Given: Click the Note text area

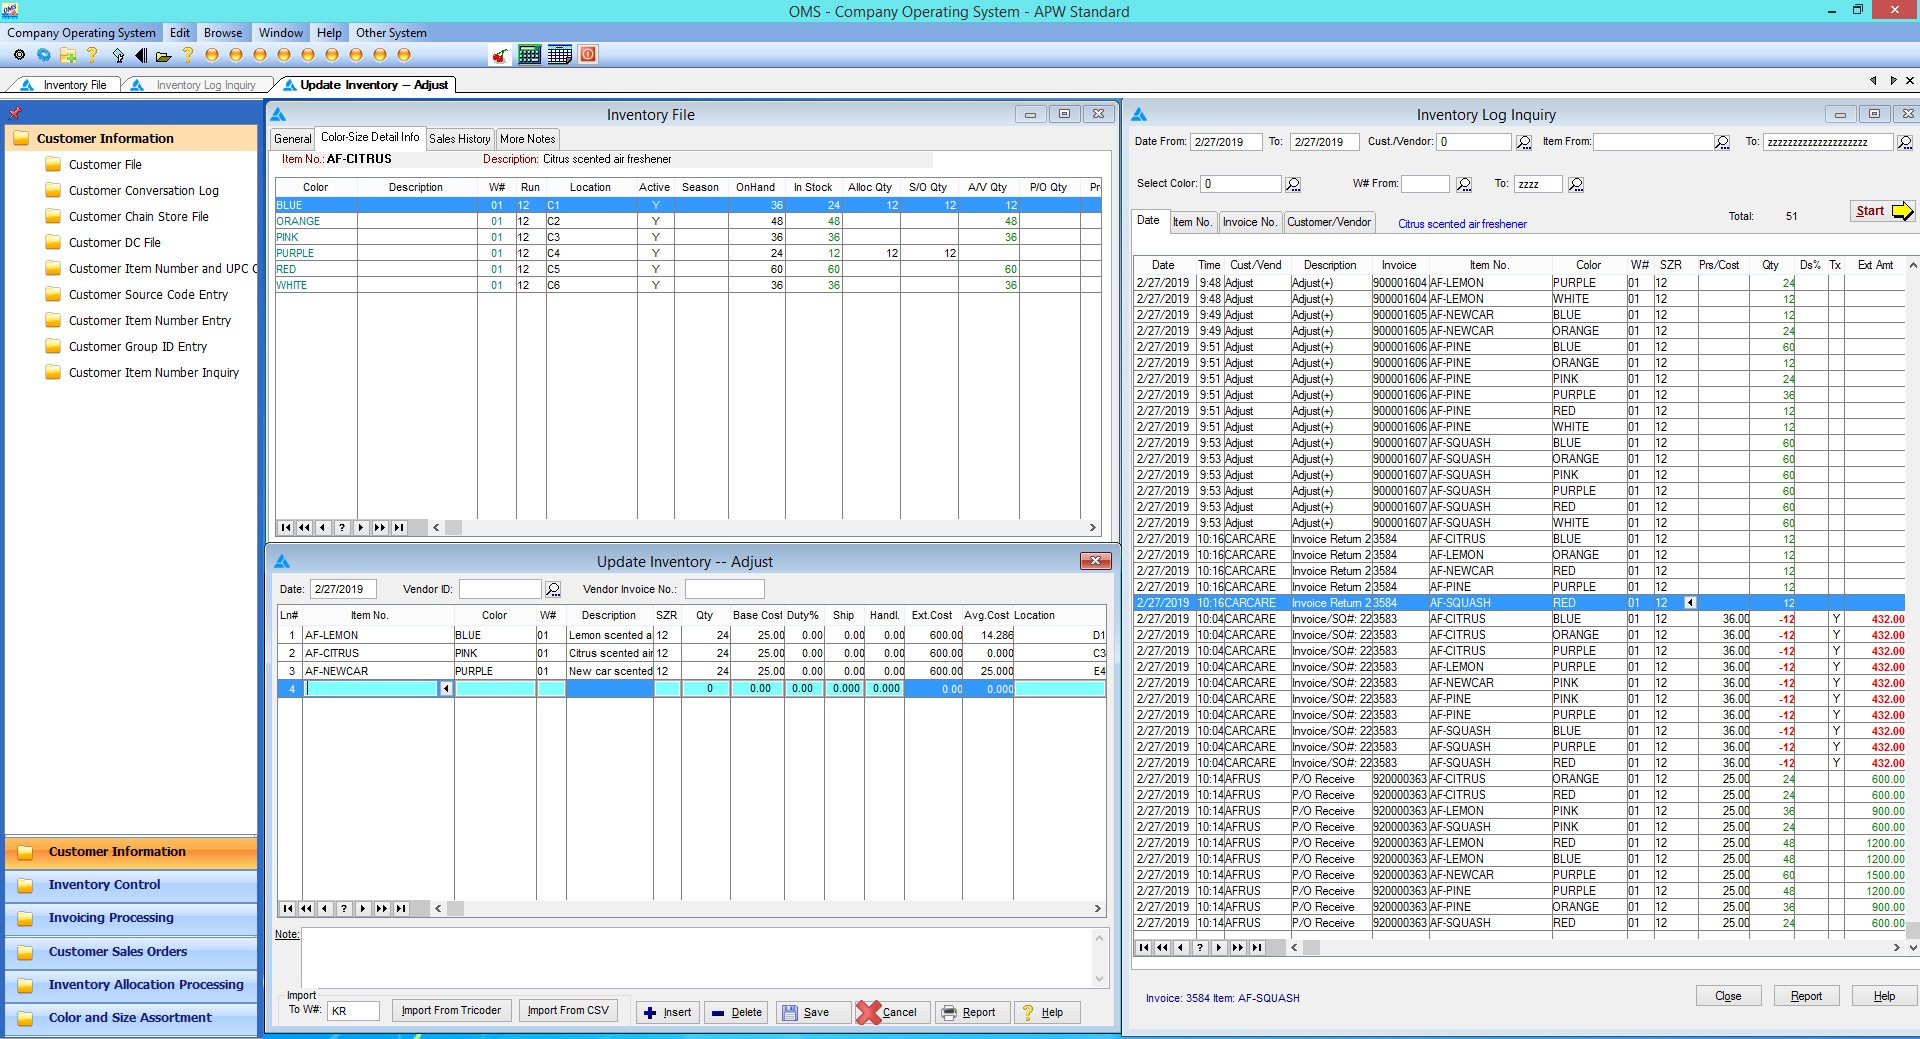Looking at the screenshot, I should click(697, 958).
